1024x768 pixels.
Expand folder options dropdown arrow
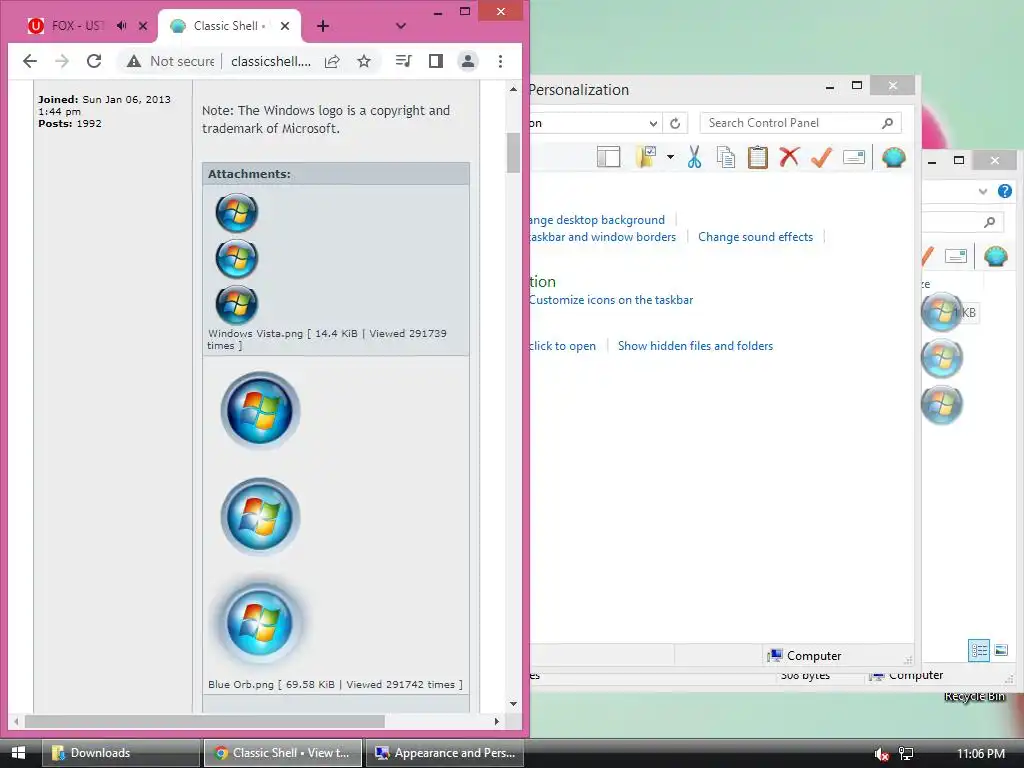(x=670, y=157)
